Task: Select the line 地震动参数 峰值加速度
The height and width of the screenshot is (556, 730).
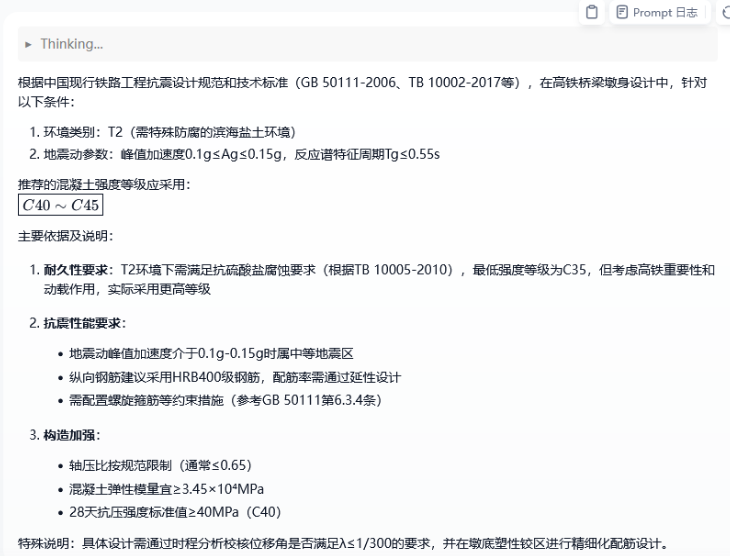Action: [x=234, y=154]
